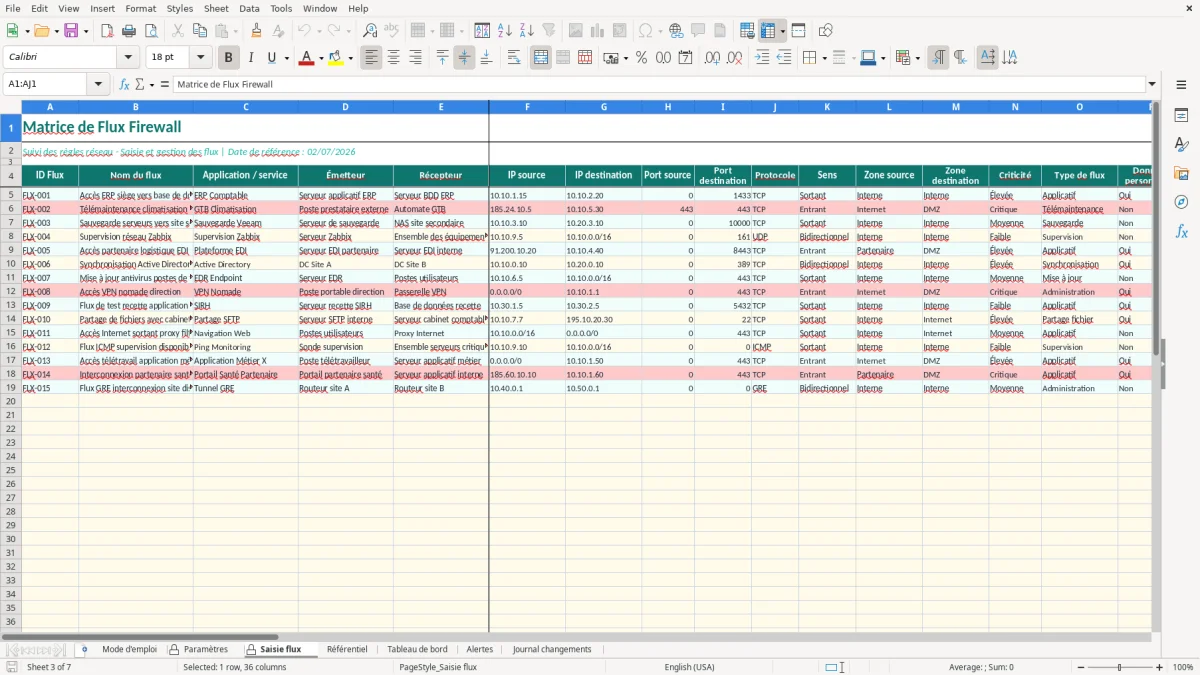Toggle Center Horizontally alignment
1200x675 pixels.
393,58
